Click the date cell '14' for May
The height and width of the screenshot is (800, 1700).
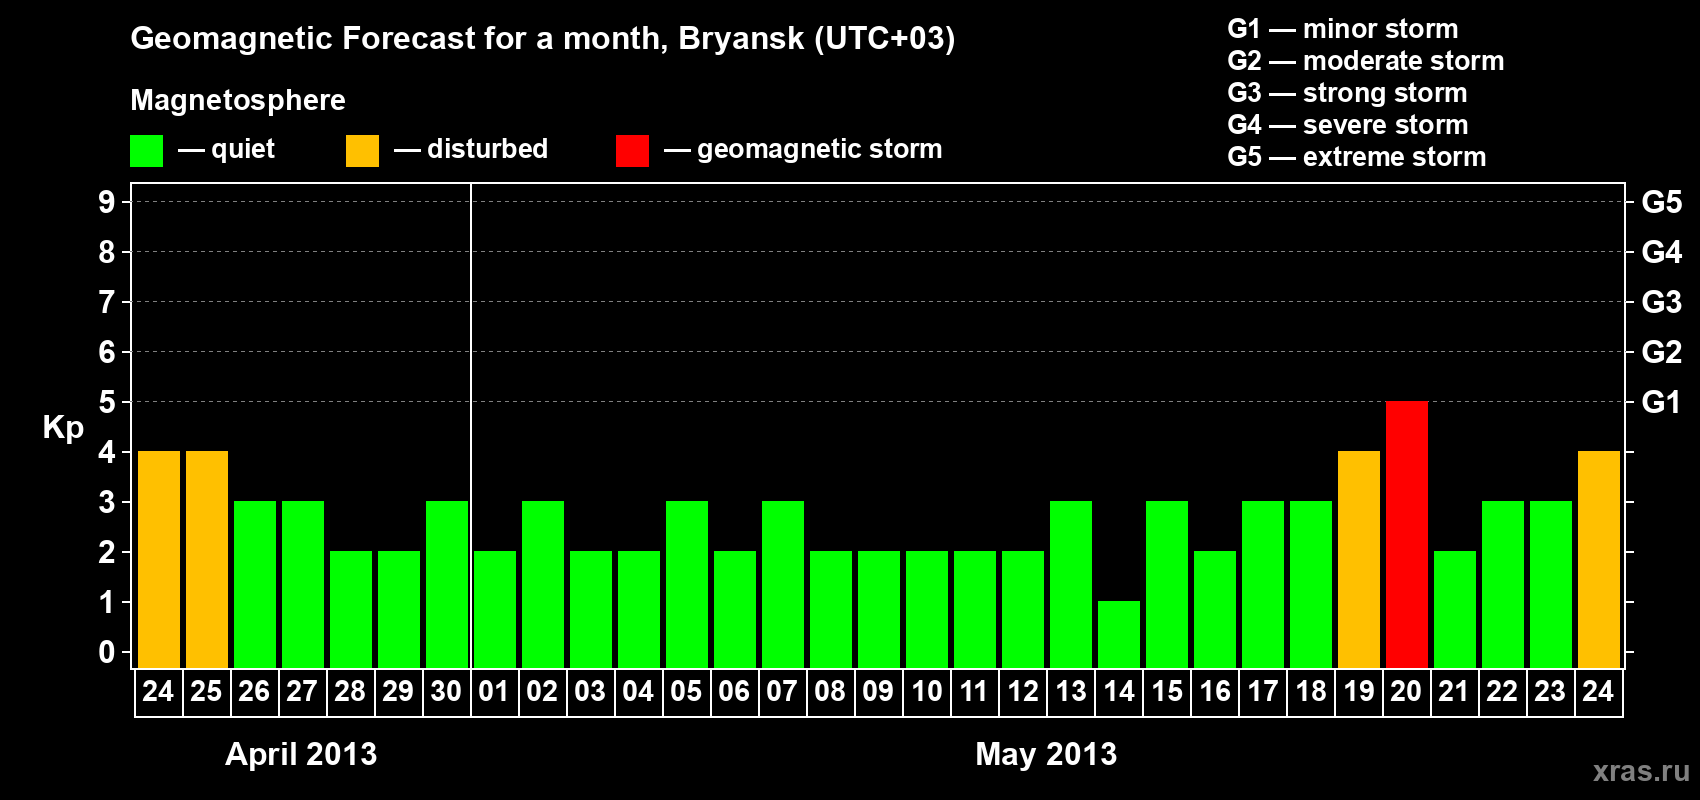coord(1119,692)
